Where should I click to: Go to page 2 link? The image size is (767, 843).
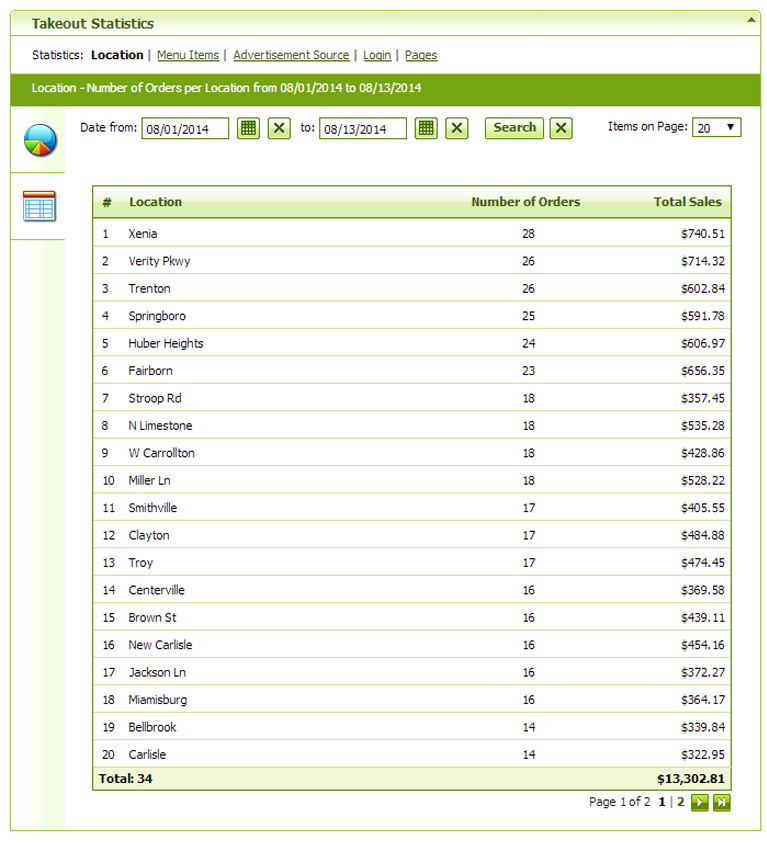[680, 802]
